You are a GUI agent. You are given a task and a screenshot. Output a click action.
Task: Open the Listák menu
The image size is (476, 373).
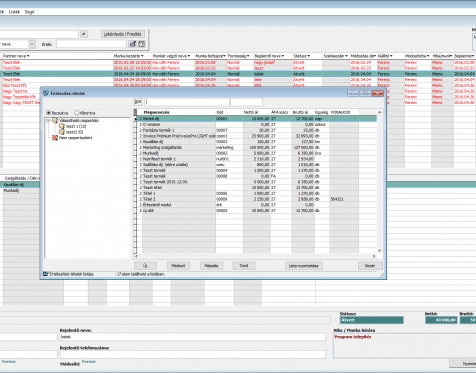pos(14,12)
